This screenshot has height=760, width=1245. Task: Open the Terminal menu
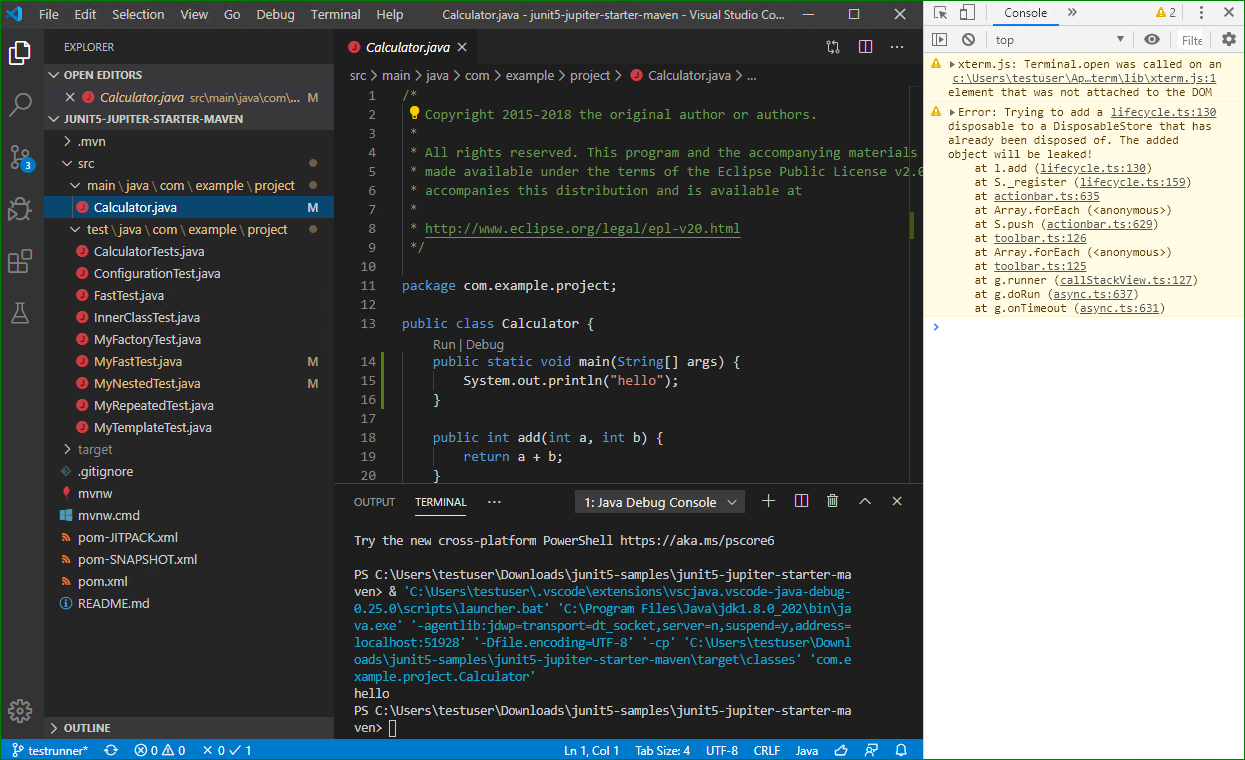336,14
